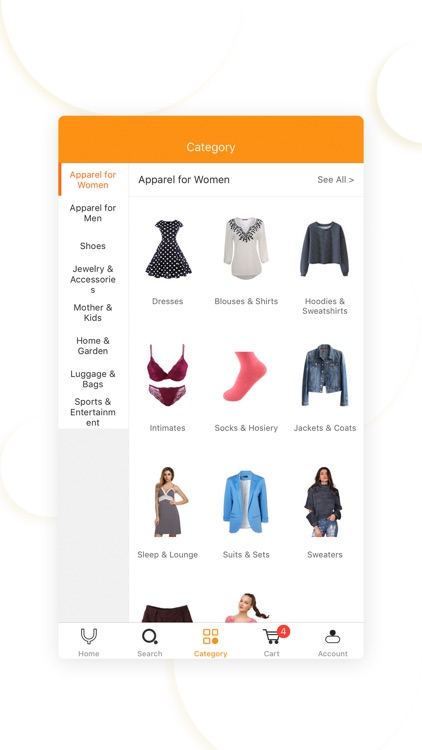Screen dimensions: 422x750
Task: Choose Luggage & Bags category
Action: click(93, 379)
